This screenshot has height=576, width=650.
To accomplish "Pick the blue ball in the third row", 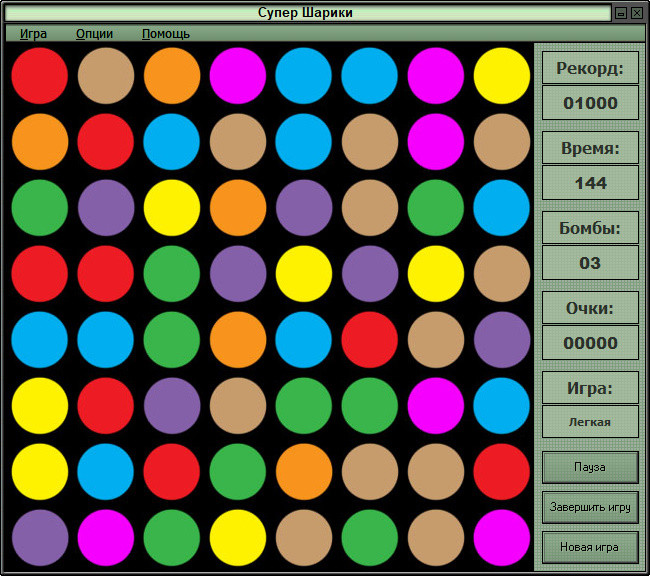I will 502,207.
